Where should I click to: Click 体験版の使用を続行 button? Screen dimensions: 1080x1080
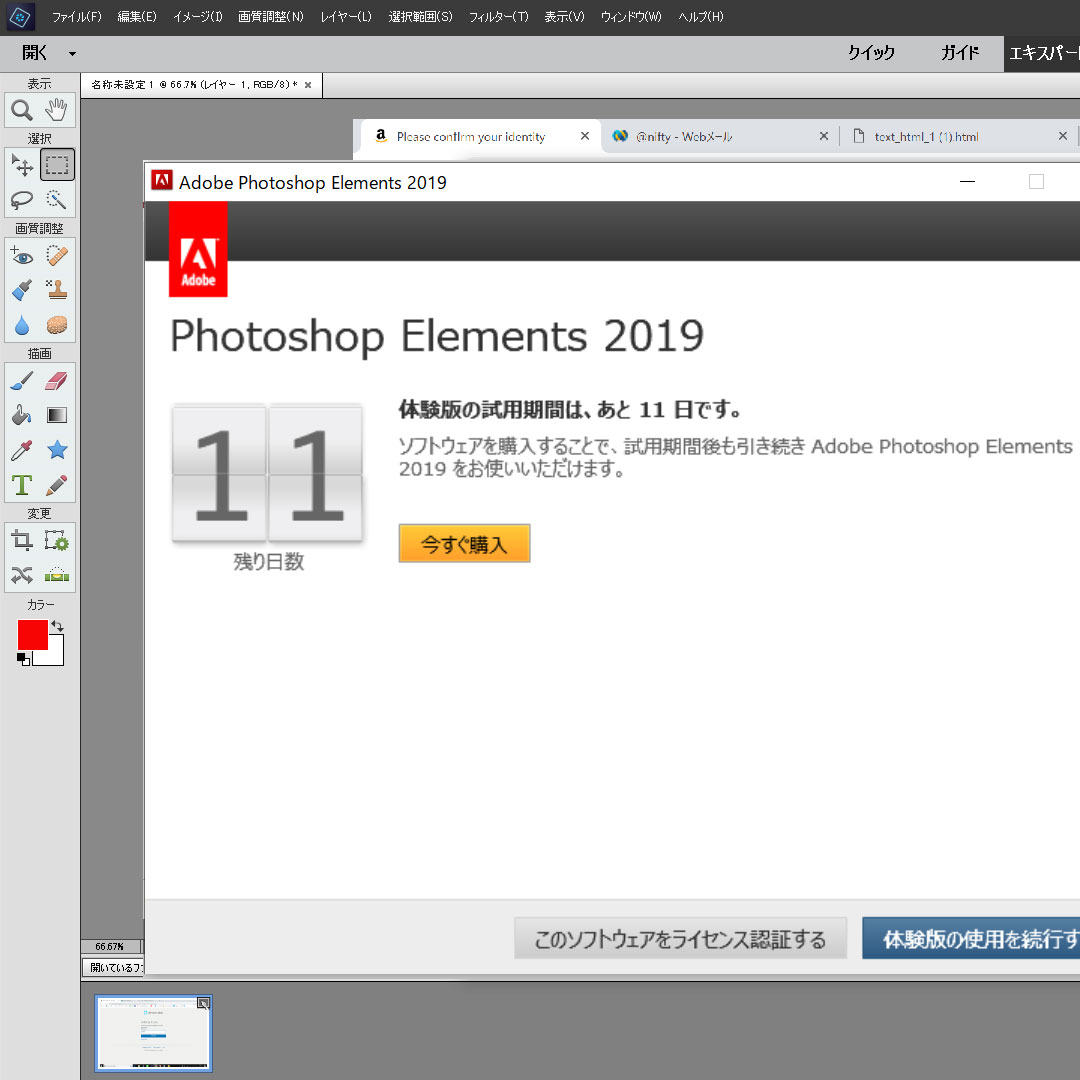tap(971, 938)
